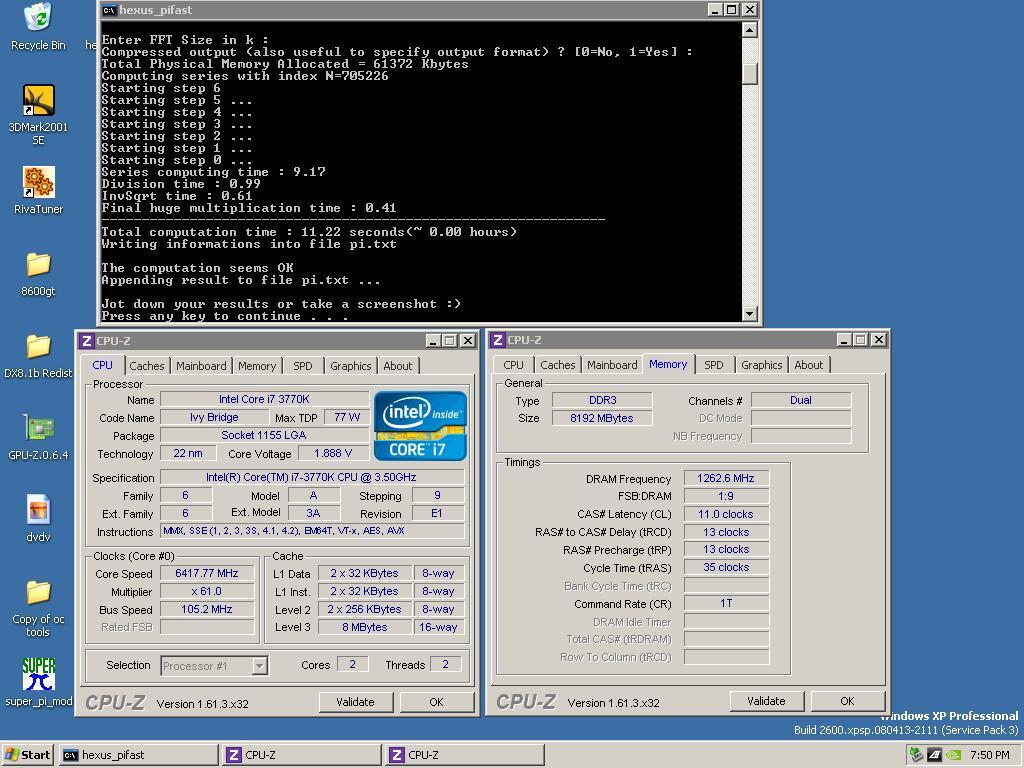Click OK in left CPU-Z window

(436, 702)
